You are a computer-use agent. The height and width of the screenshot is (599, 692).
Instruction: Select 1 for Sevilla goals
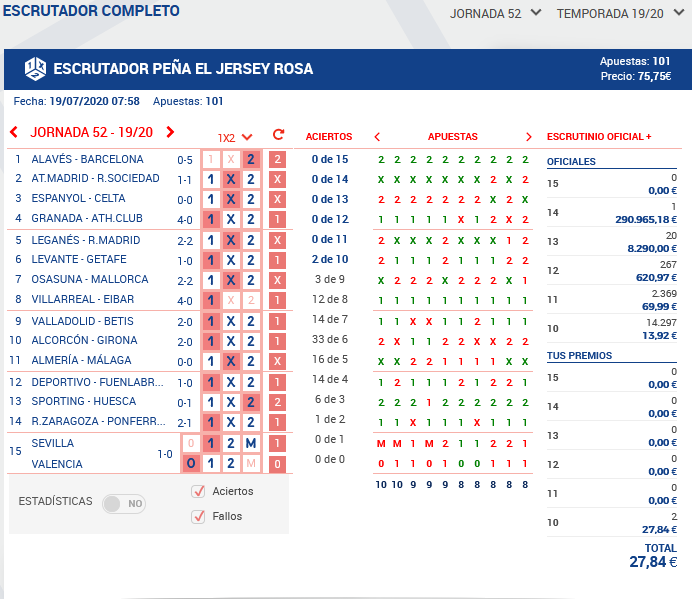click(211, 443)
